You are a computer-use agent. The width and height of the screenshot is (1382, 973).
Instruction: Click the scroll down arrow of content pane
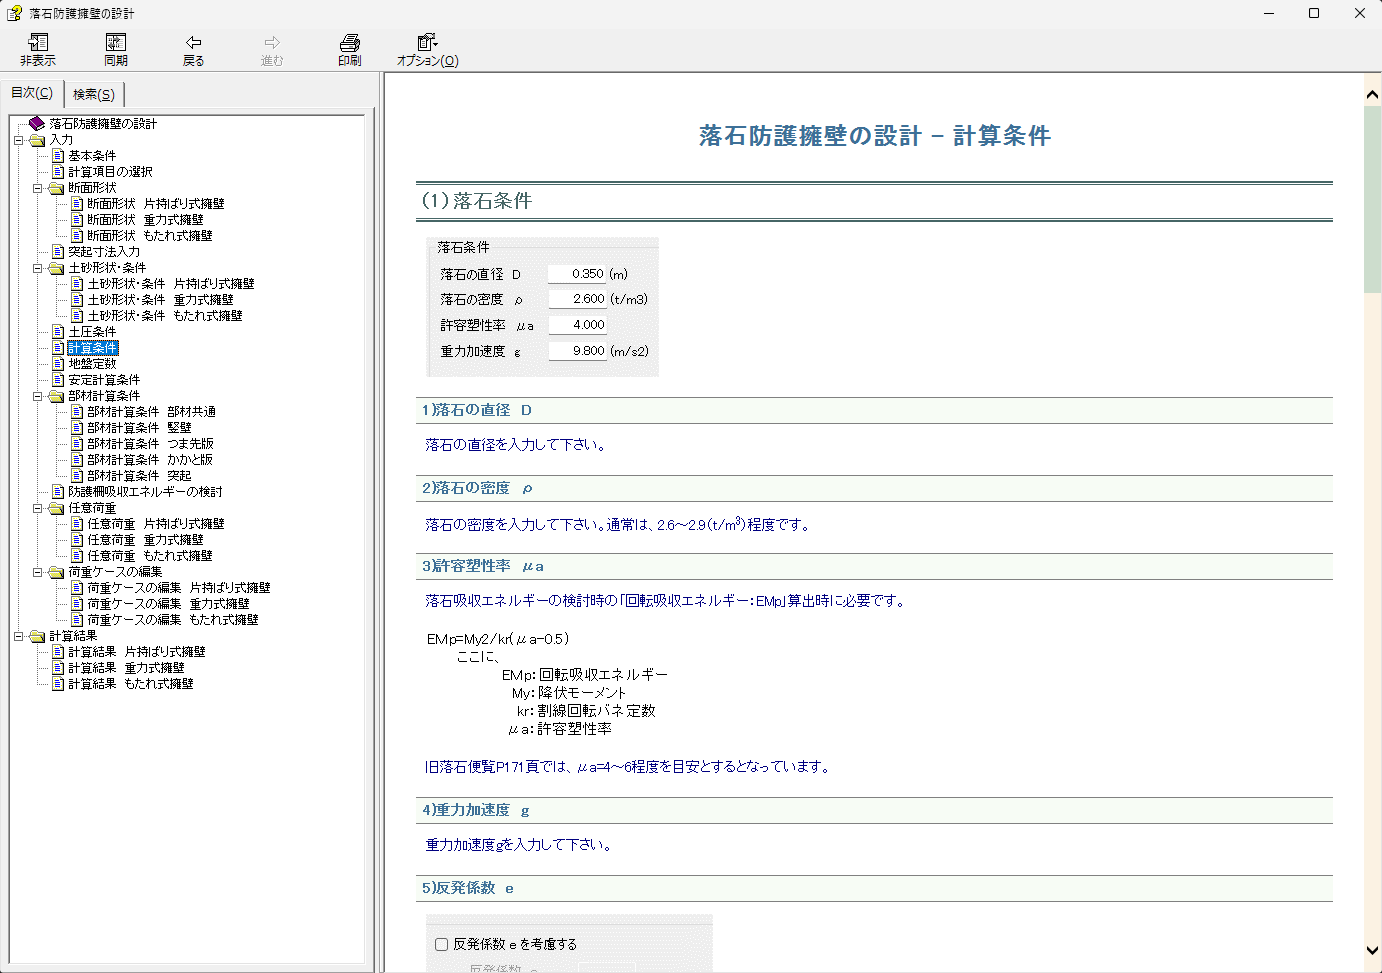tap(1372, 950)
